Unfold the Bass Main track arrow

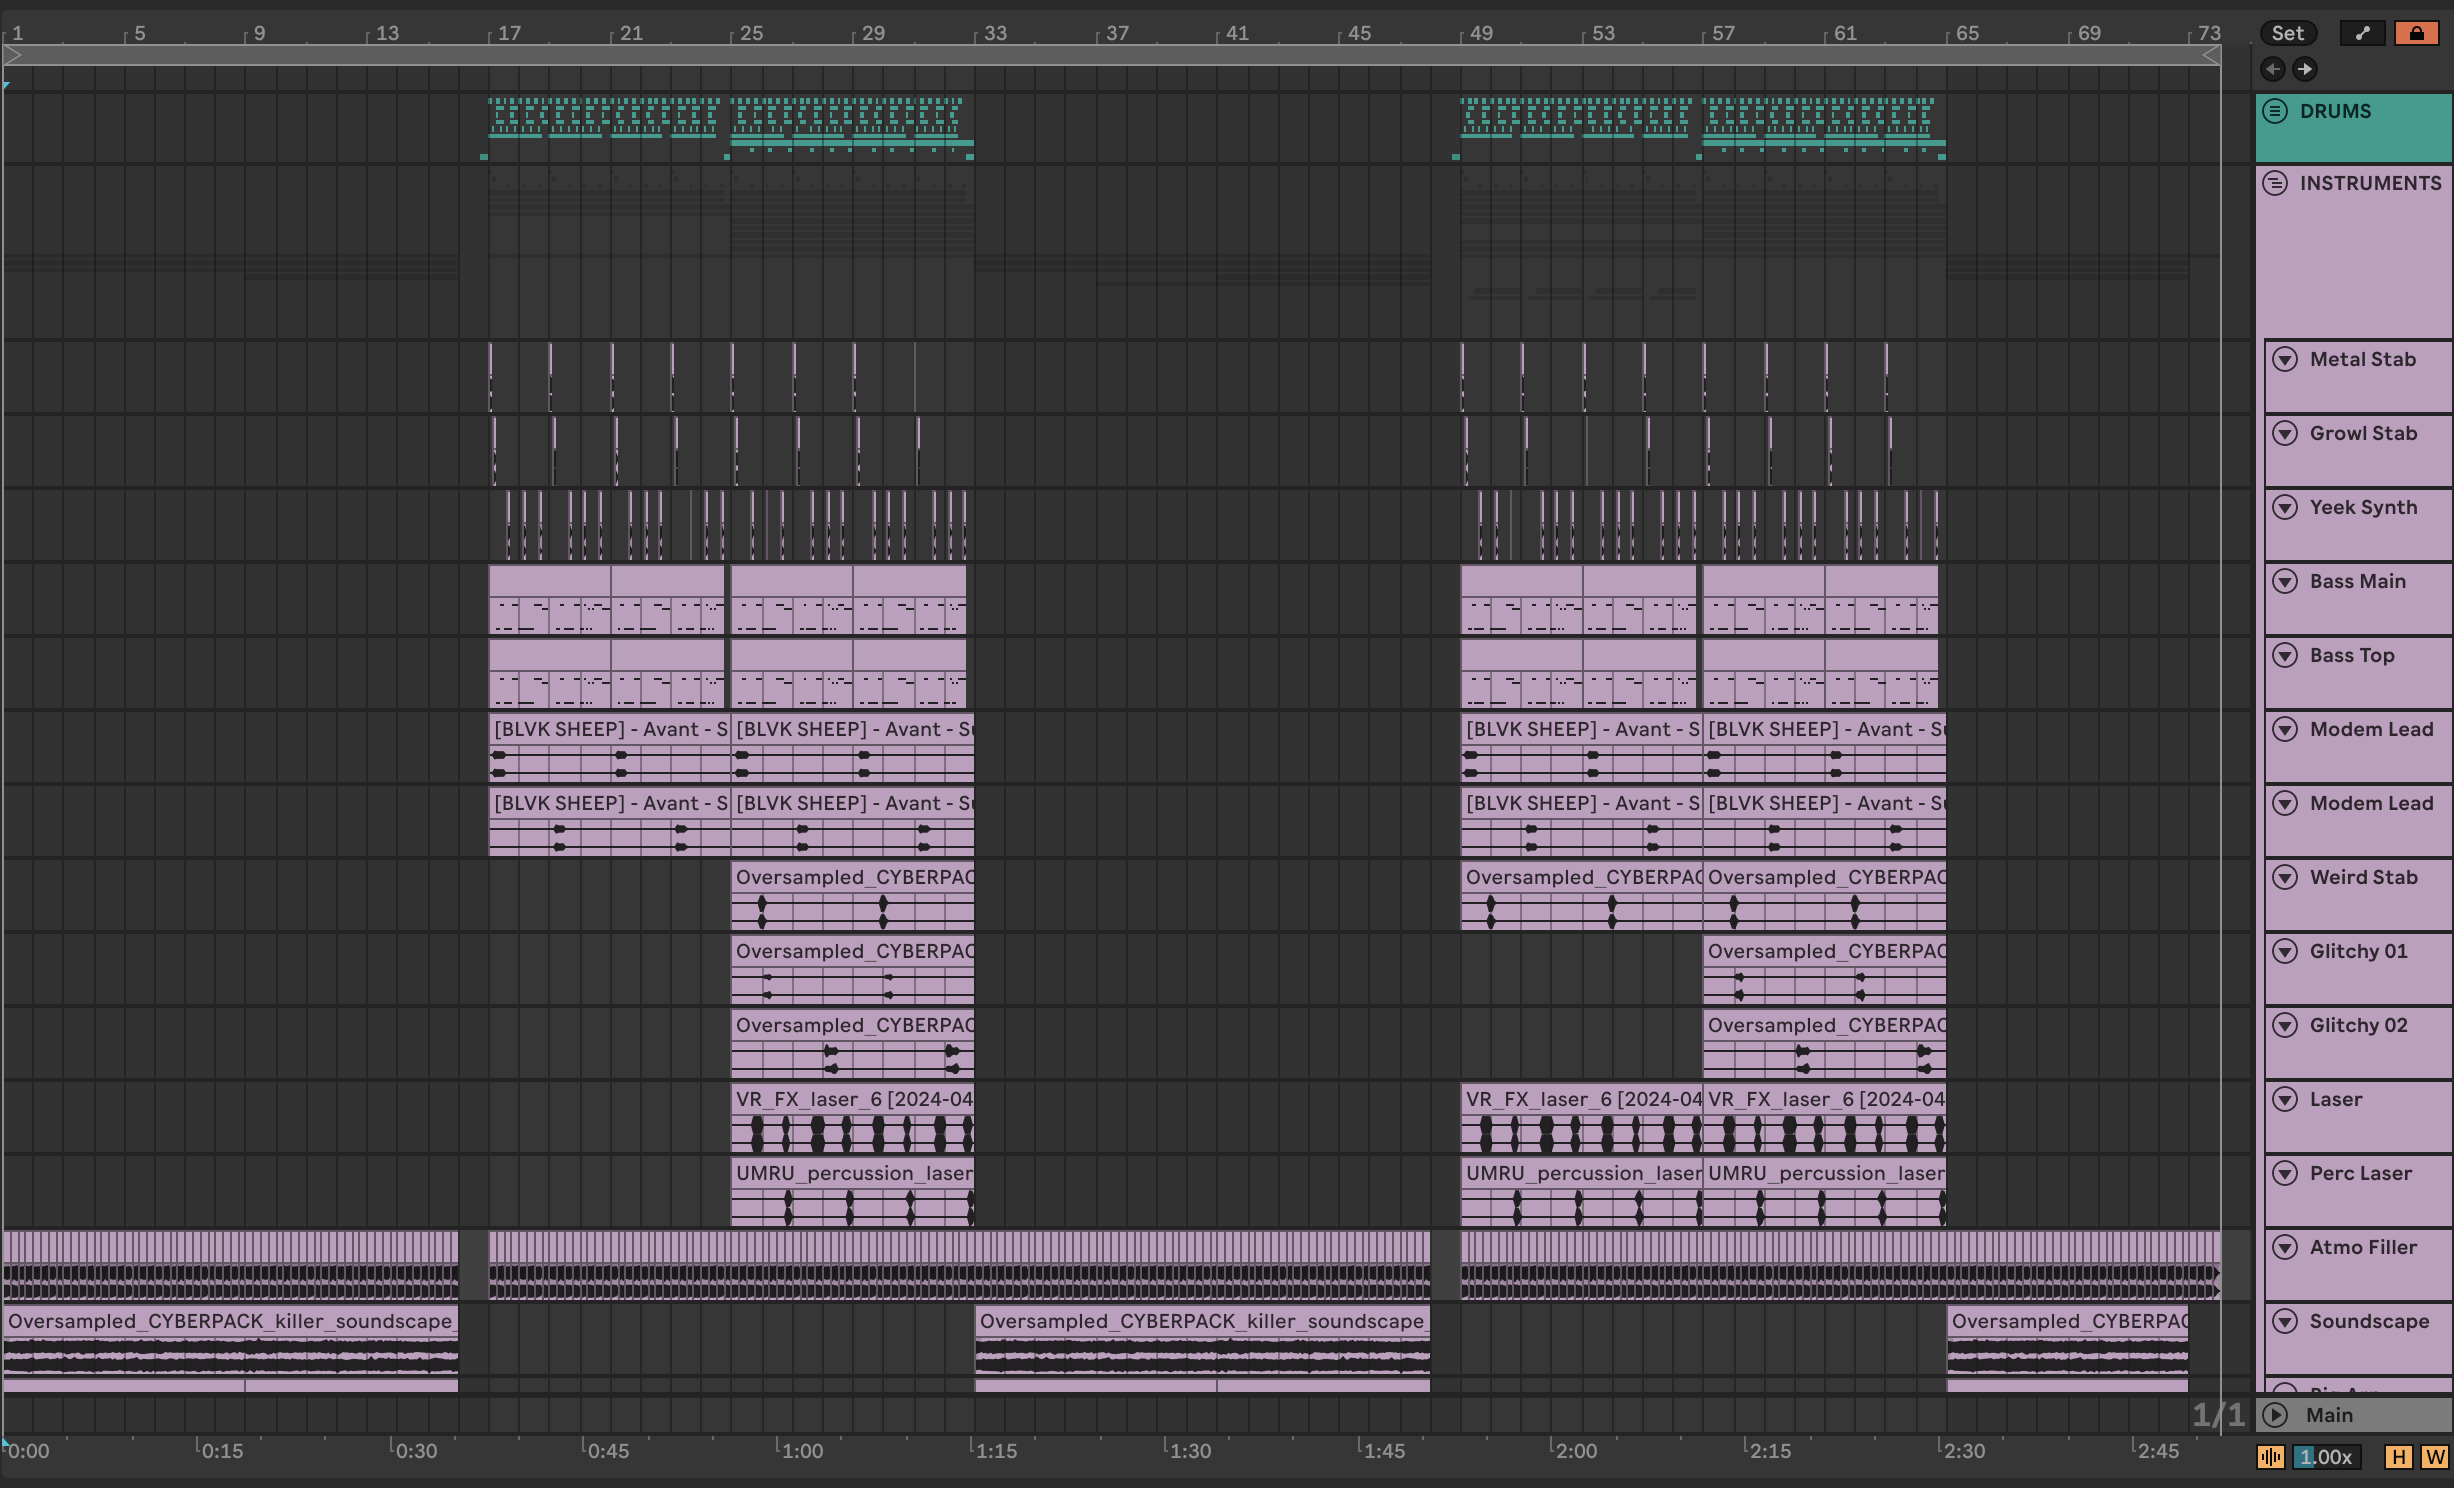pyautogui.click(x=2285, y=581)
